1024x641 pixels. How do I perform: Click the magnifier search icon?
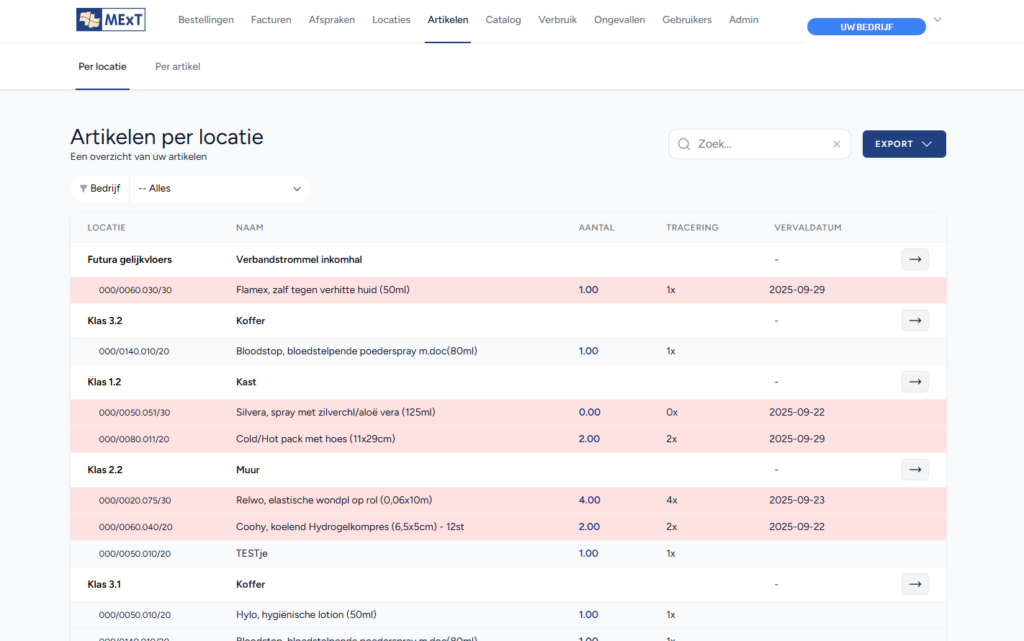[684, 144]
